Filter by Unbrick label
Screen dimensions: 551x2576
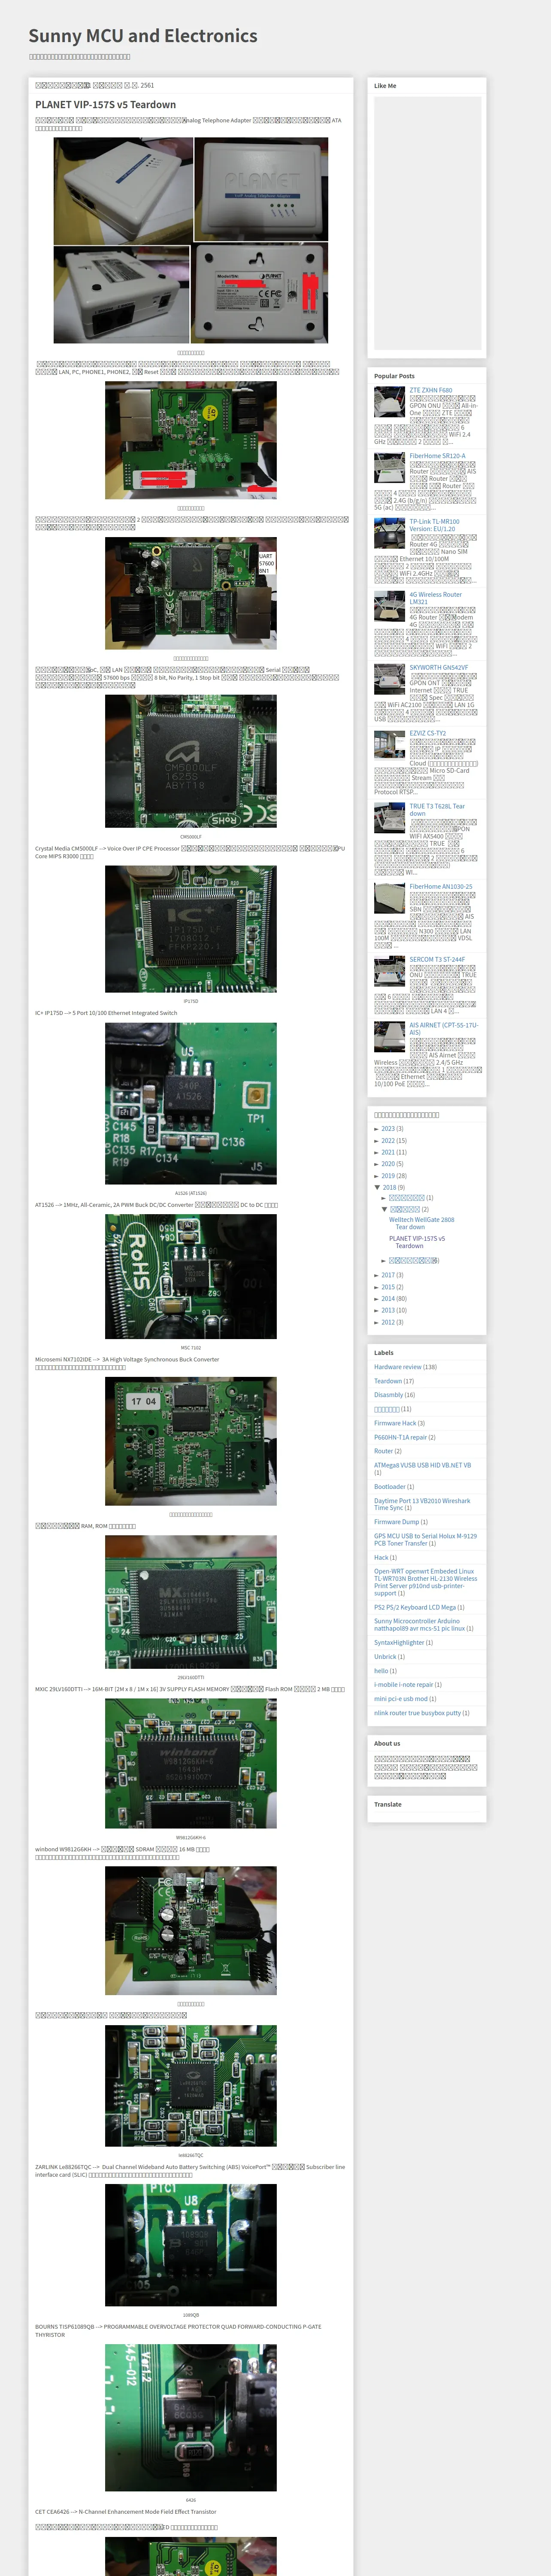[x=385, y=1657]
